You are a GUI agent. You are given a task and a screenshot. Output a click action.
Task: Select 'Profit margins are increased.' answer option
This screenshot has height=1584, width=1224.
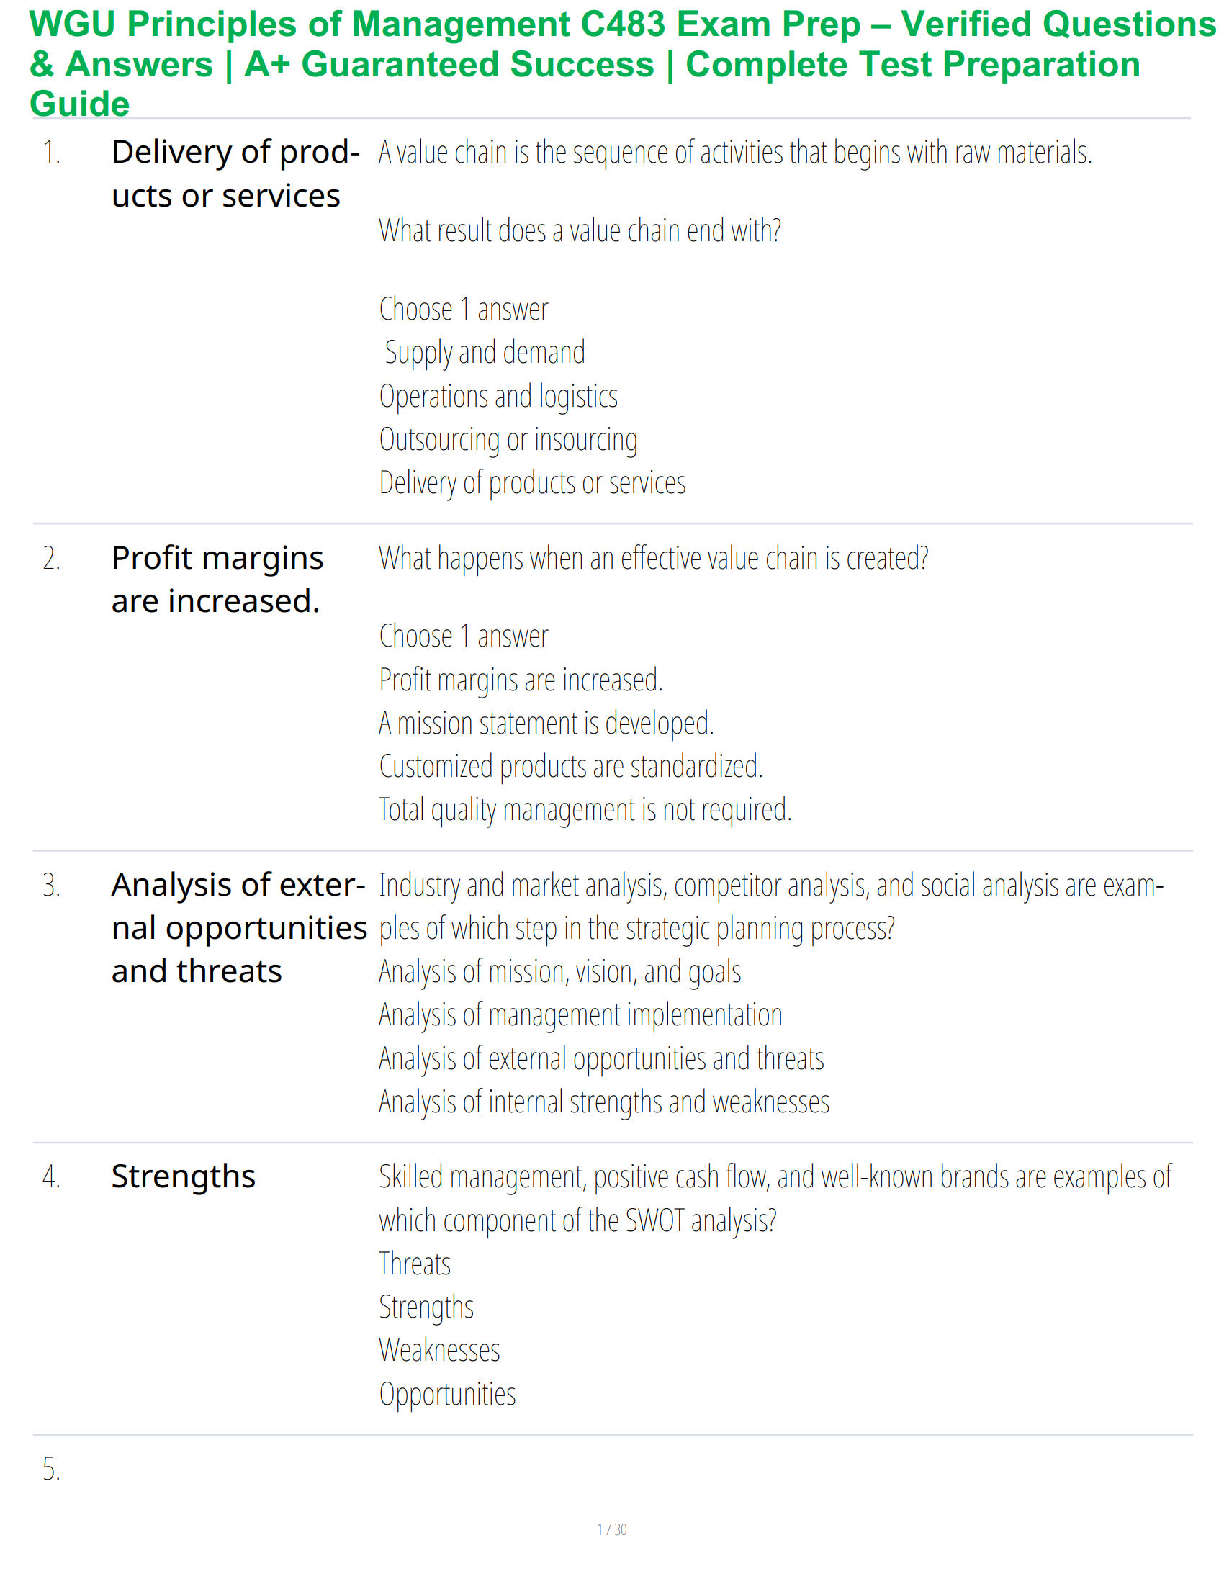[x=521, y=680]
